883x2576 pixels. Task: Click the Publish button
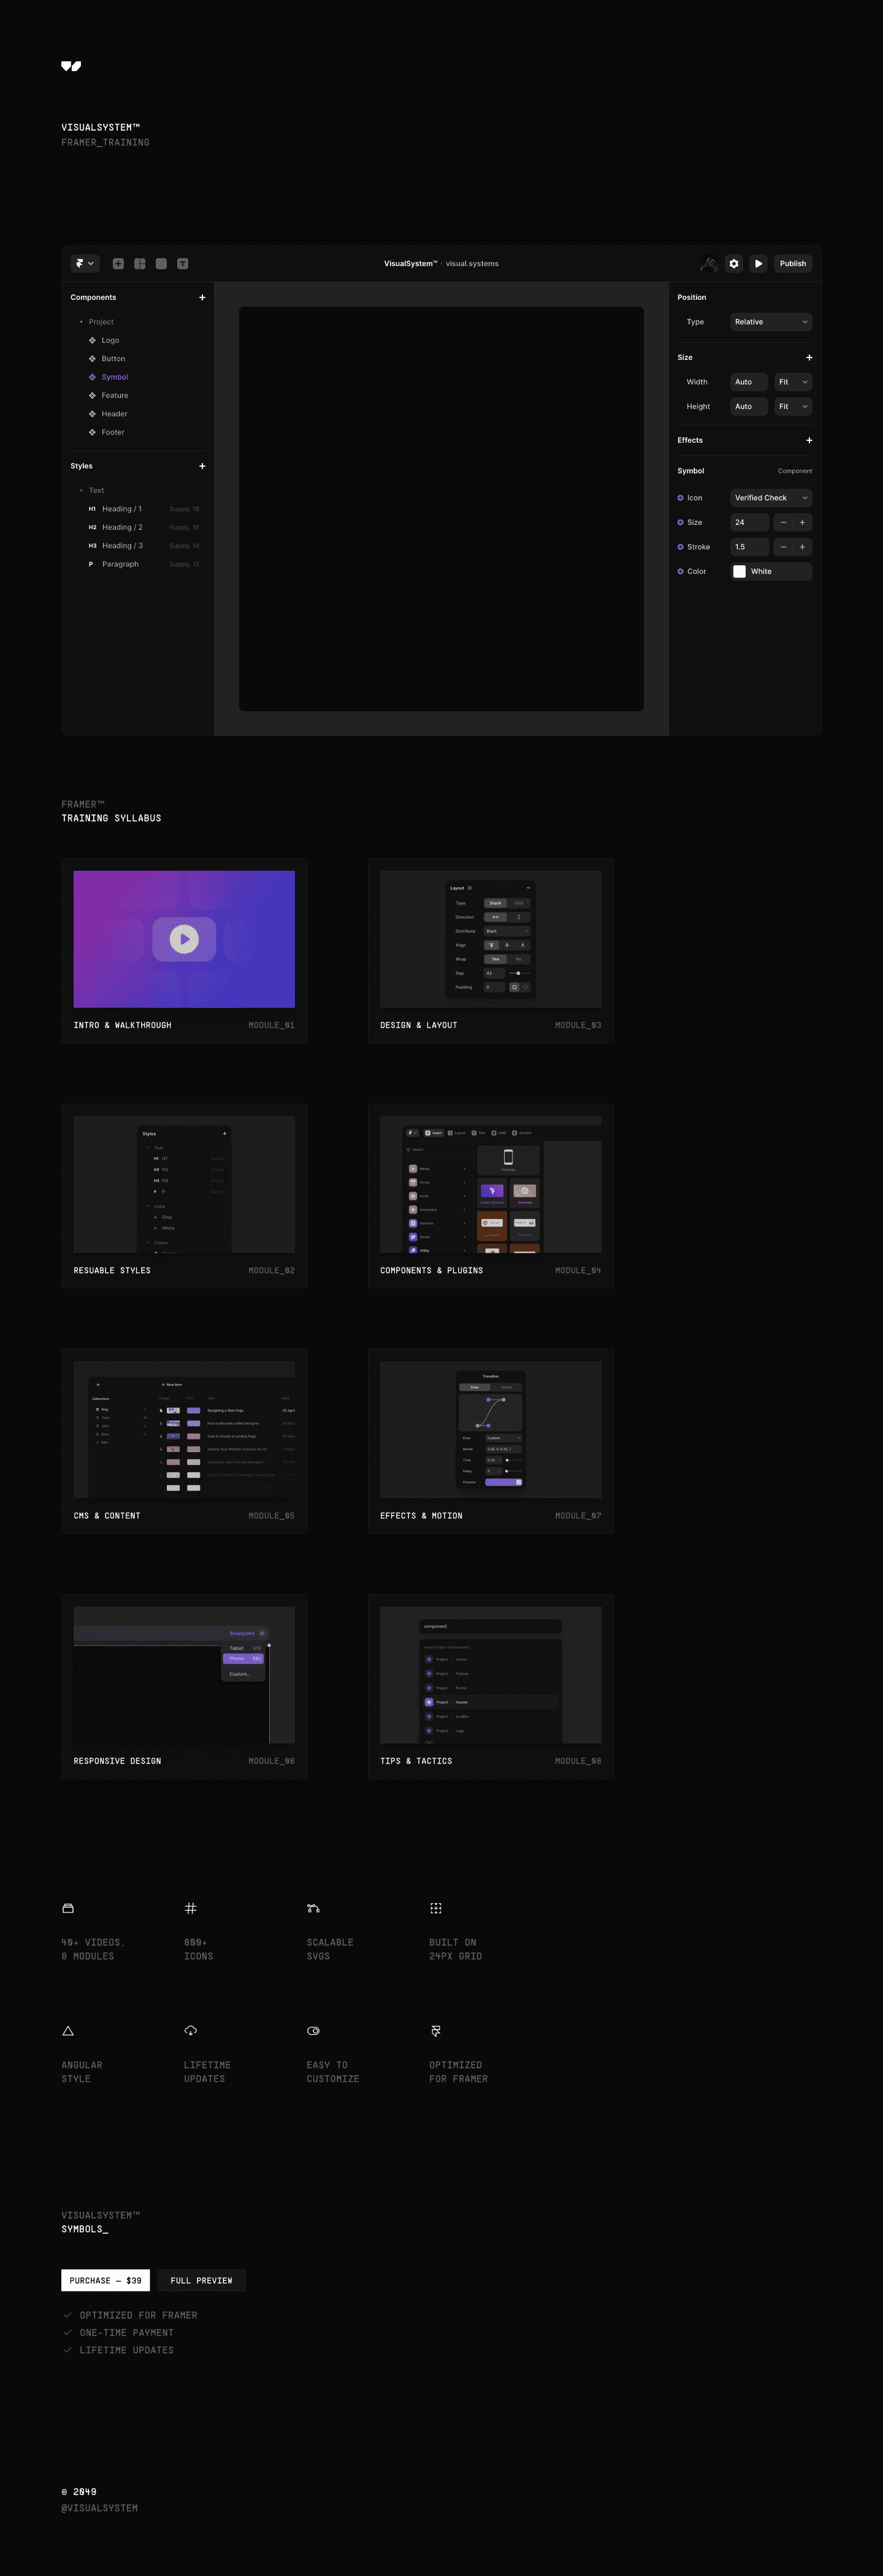793,264
